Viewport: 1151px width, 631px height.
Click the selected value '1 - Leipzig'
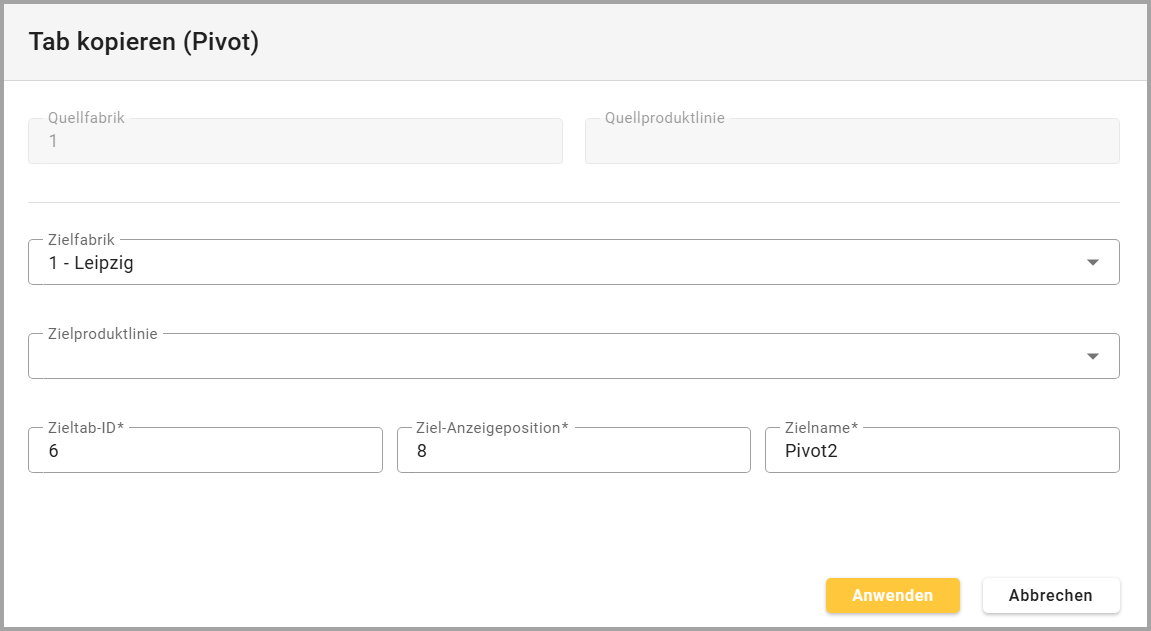point(91,264)
